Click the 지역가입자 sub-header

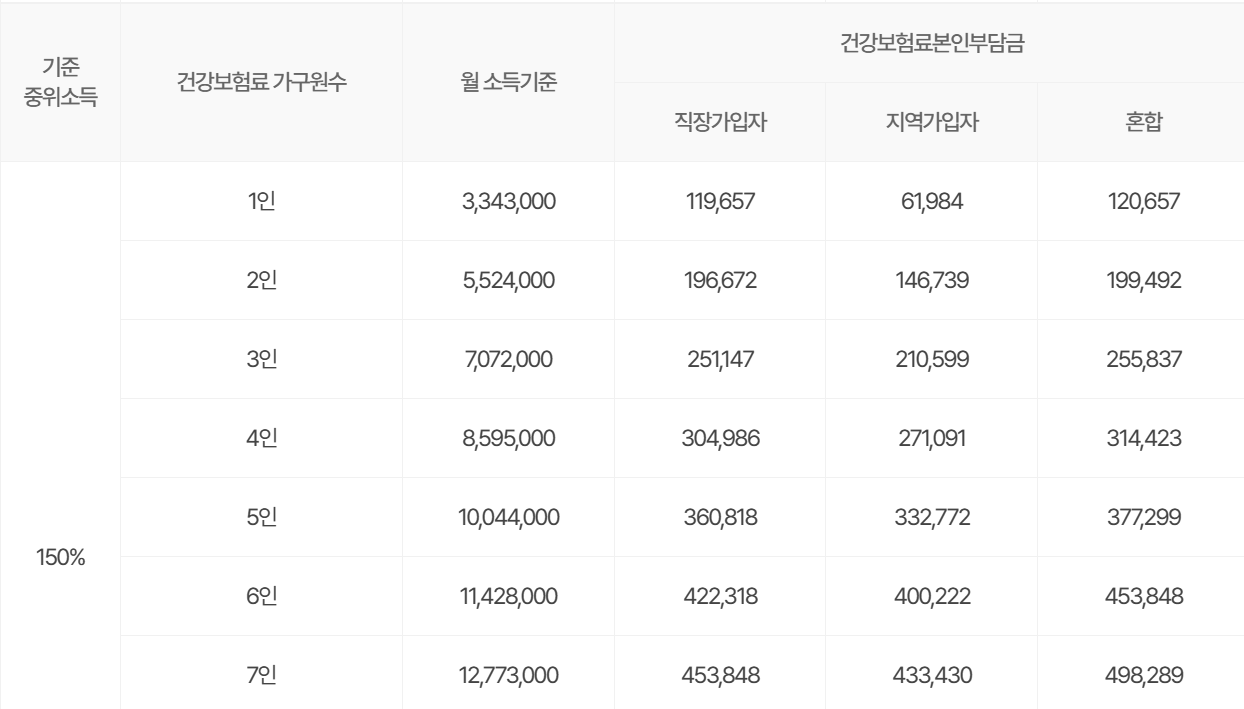tap(932, 123)
